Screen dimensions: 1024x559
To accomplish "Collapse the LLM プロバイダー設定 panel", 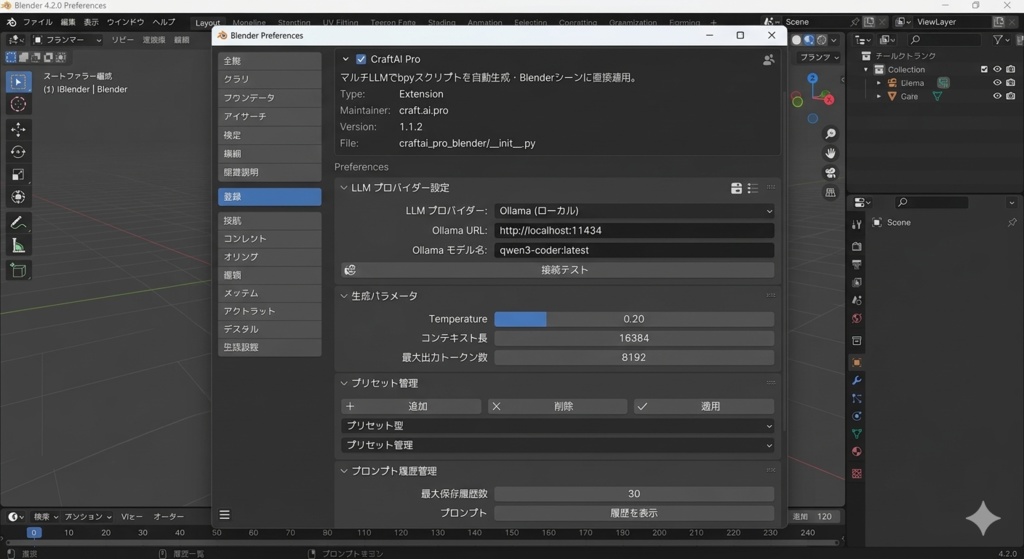I will pos(344,188).
